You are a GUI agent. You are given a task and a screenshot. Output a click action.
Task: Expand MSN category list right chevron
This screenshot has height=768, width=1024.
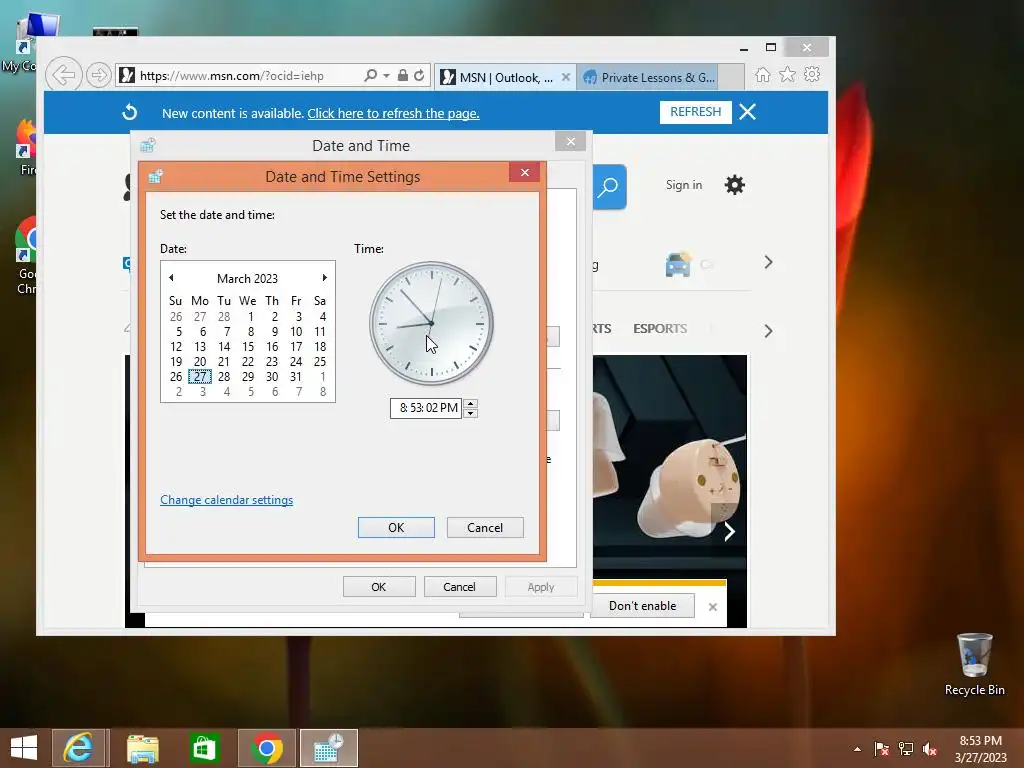[769, 331]
